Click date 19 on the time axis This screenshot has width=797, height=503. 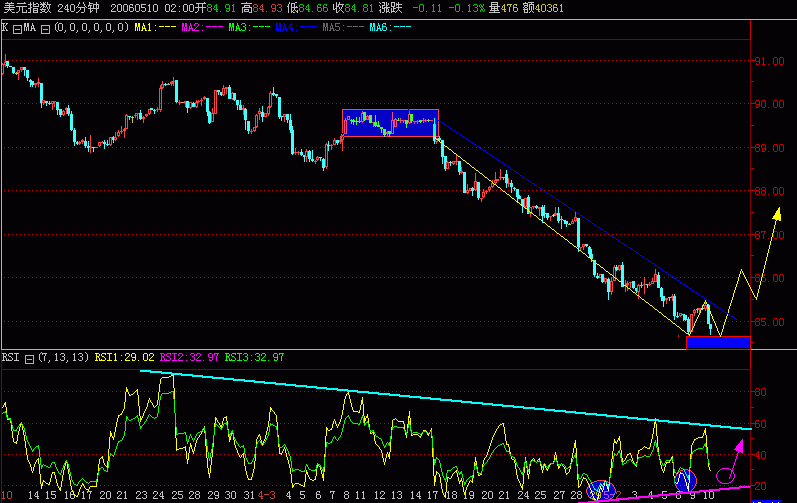pos(469,495)
